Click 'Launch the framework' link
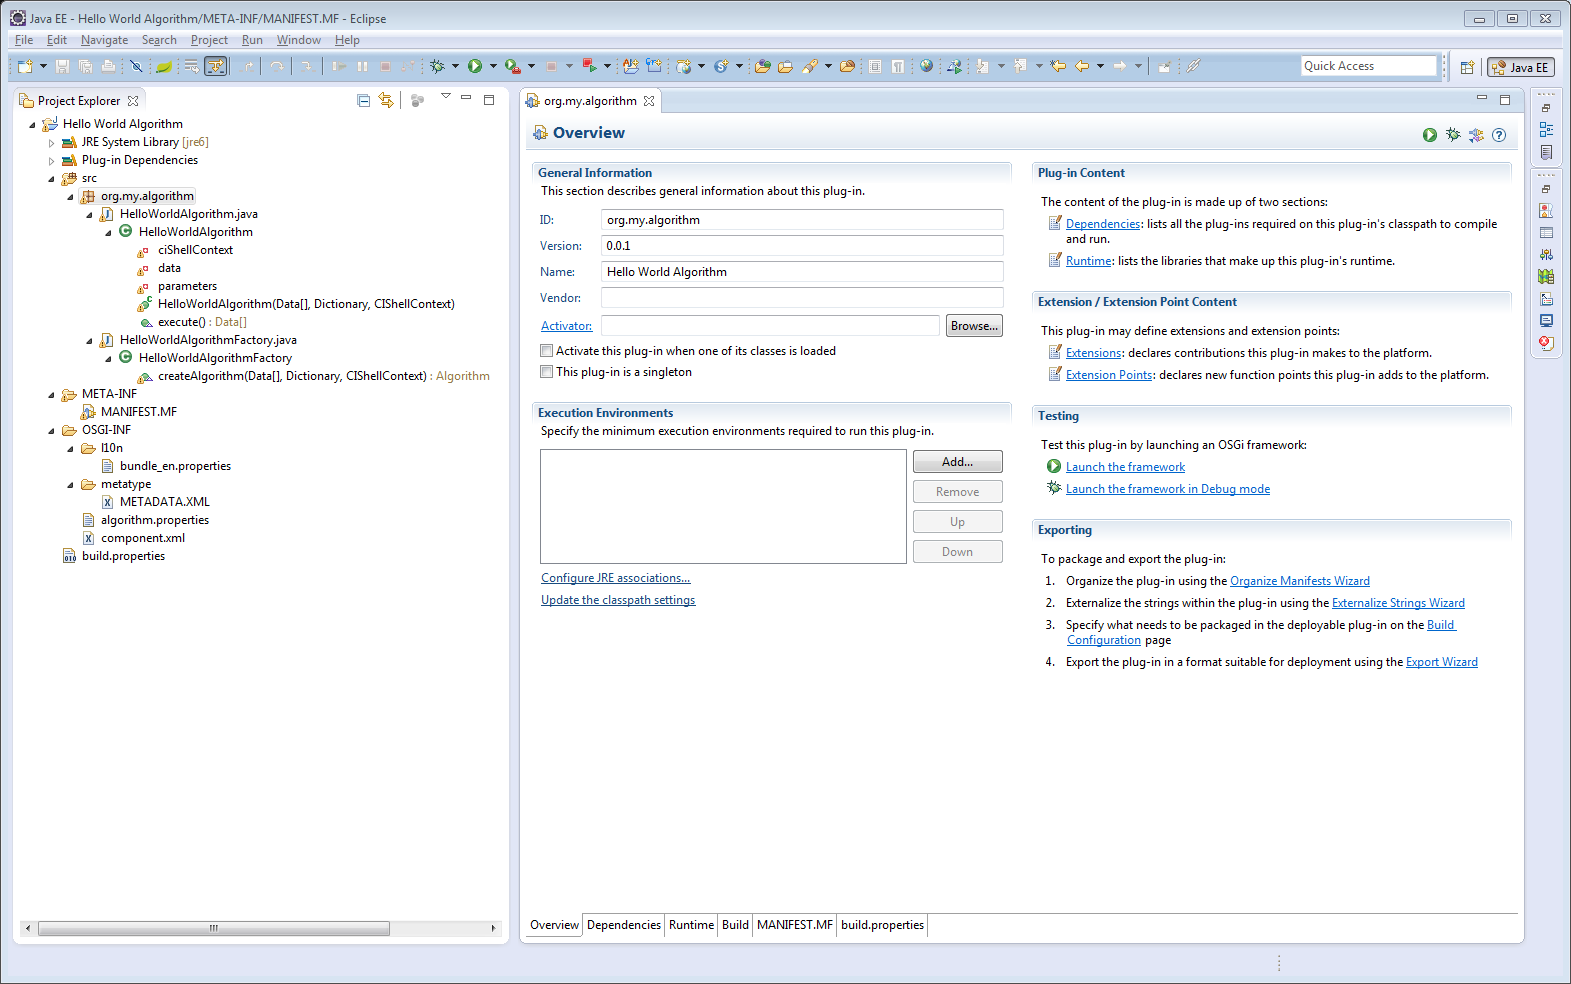The height and width of the screenshot is (984, 1571). (1125, 467)
